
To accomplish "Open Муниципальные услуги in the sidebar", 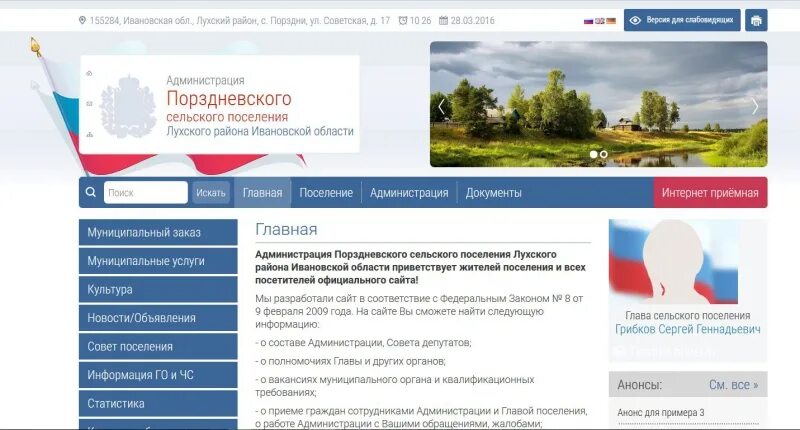I will pos(158,261).
